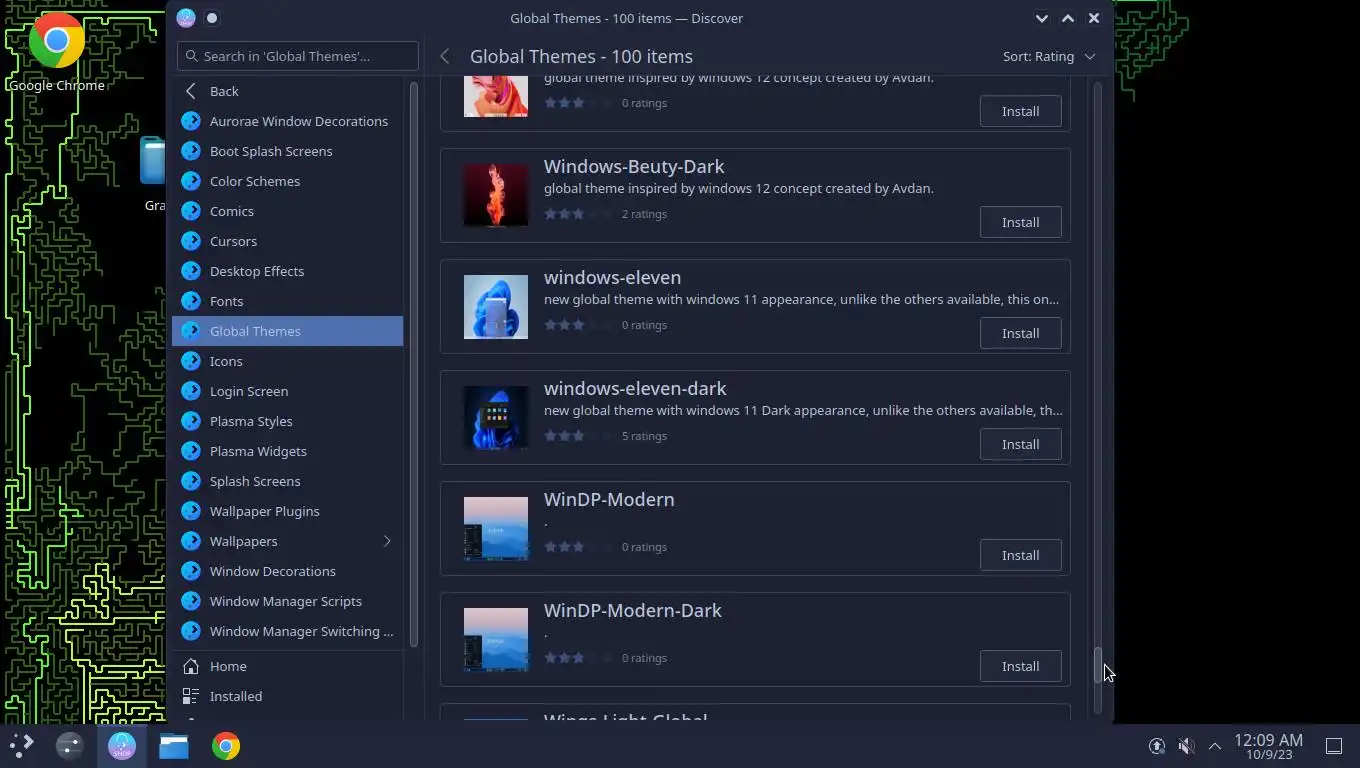Viewport: 1360px width, 768px height.
Task: Click the 5 ratings stars of windows-eleven-dark
Action: [x=578, y=436]
